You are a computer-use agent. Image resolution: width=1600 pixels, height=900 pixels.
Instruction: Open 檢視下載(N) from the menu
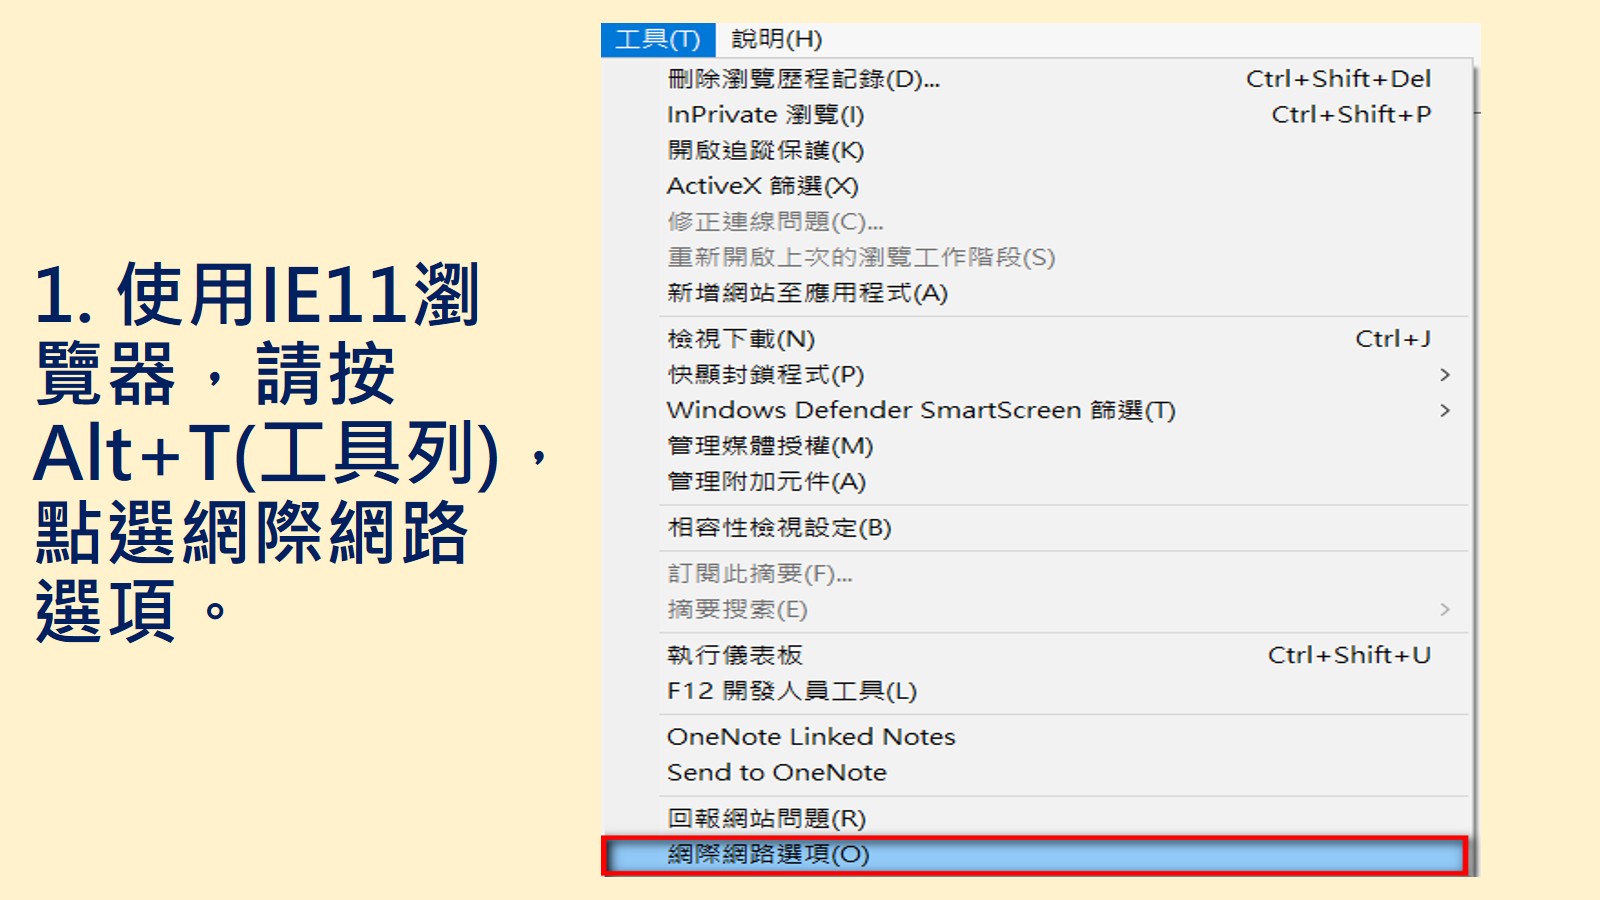(741, 339)
